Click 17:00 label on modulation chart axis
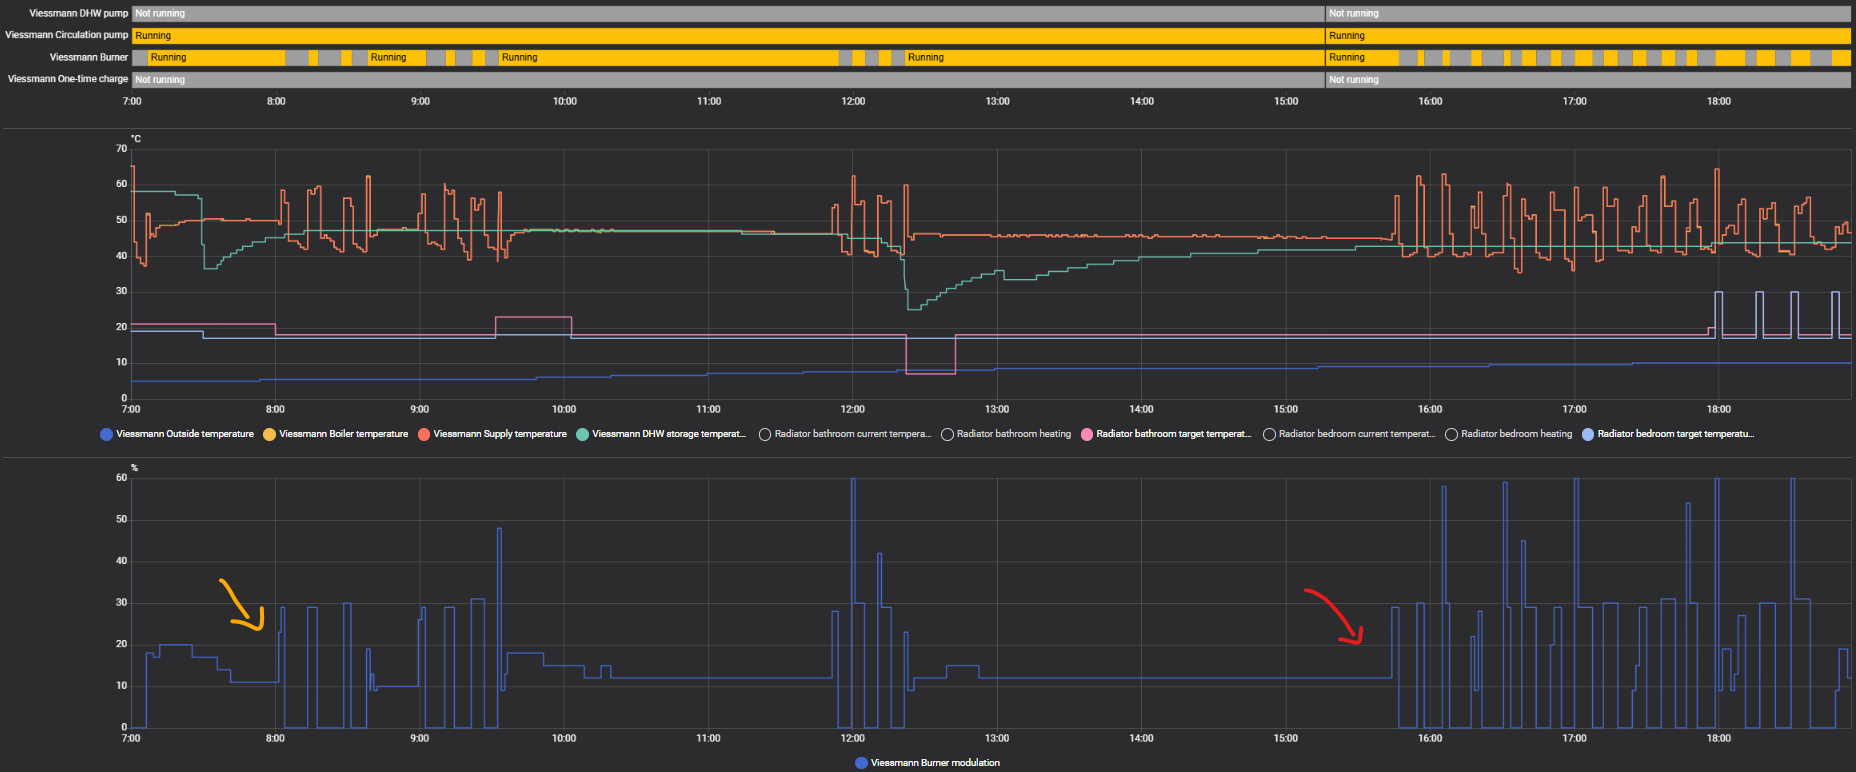 pyautogui.click(x=1574, y=738)
